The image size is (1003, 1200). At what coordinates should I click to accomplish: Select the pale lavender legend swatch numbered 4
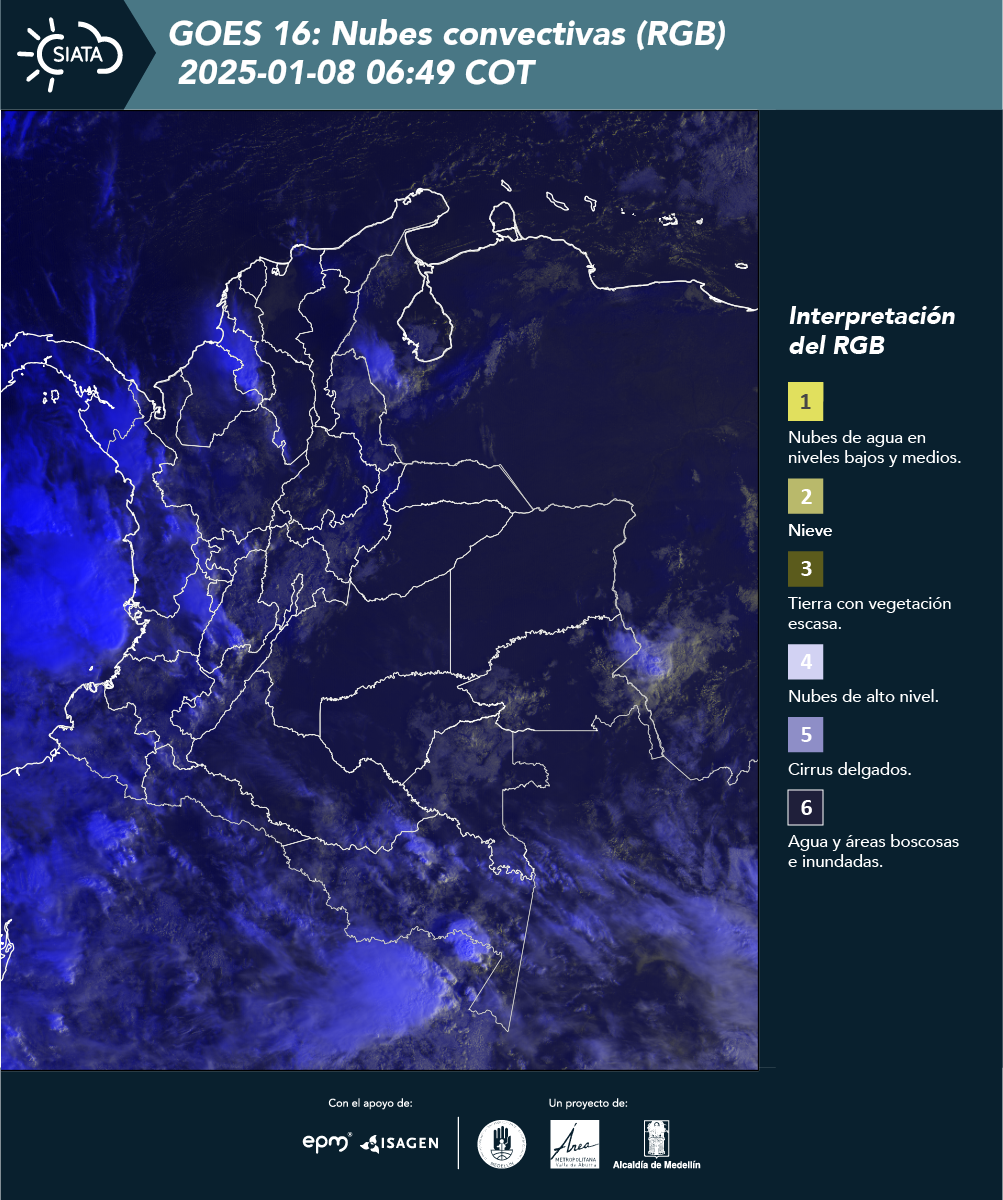[805, 662]
